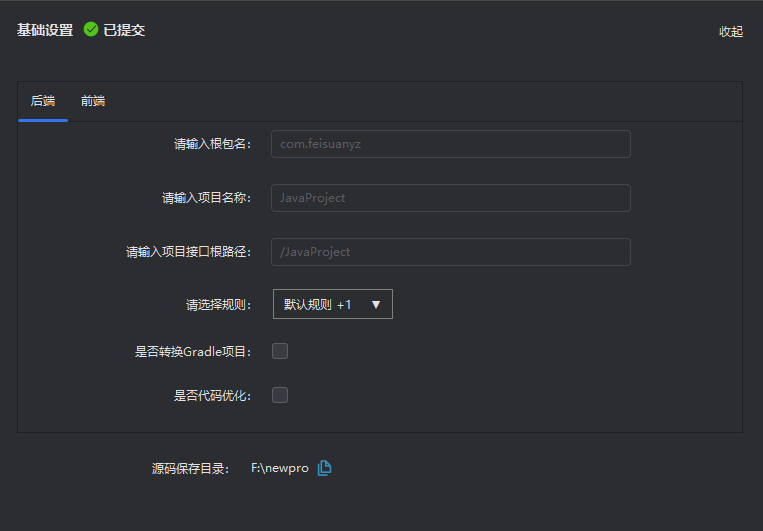Click the 是否转换Gradle项目 label text
The image size is (763, 531).
[193, 351]
